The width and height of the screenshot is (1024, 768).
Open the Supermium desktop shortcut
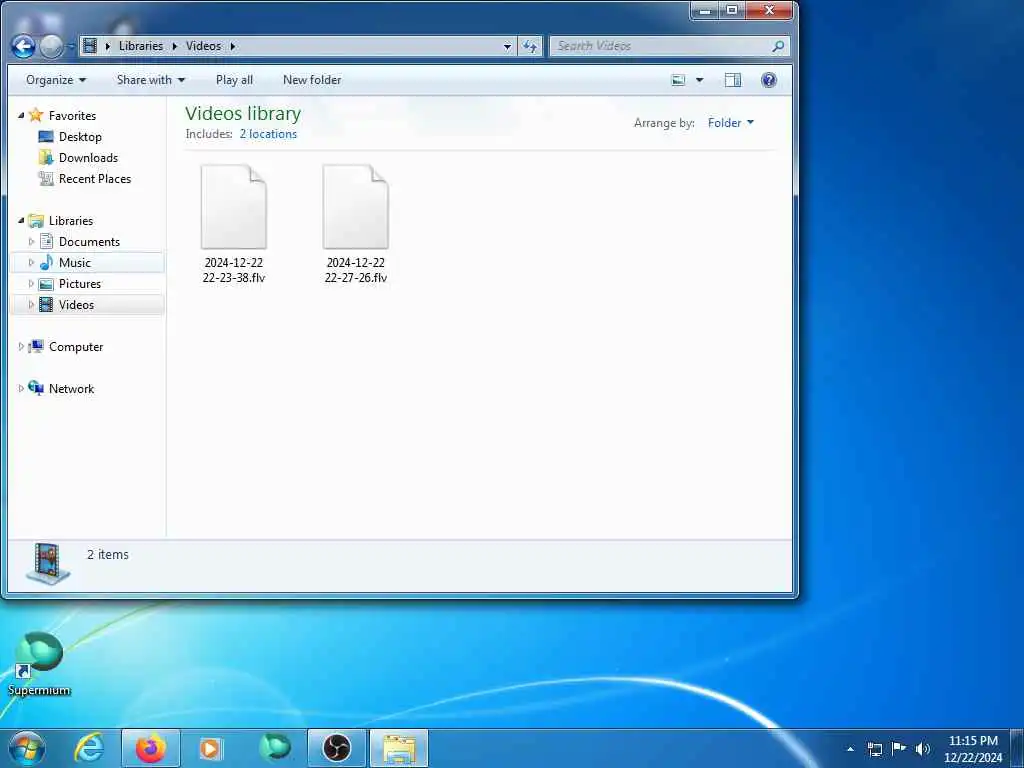pyautogui.click(x=39, y=664)
